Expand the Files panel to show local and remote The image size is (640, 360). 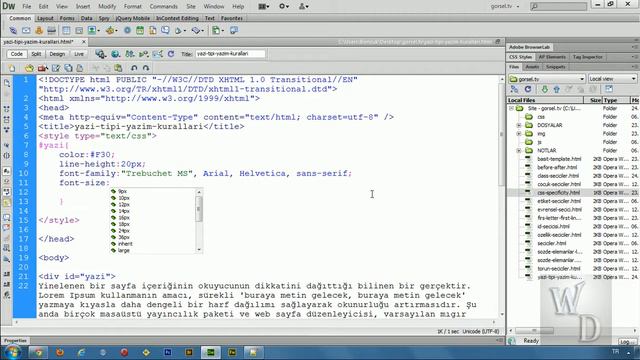pos(609,89)
